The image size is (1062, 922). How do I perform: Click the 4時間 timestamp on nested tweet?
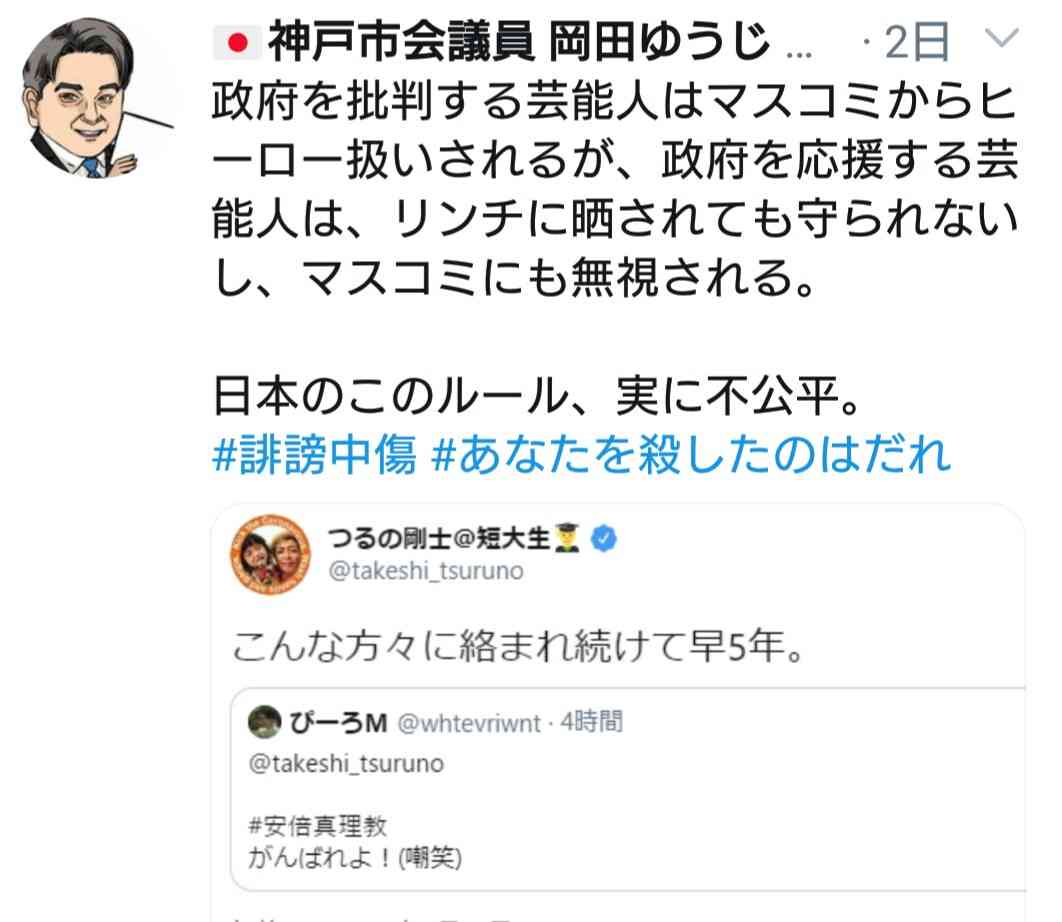[x=591, y=722]
